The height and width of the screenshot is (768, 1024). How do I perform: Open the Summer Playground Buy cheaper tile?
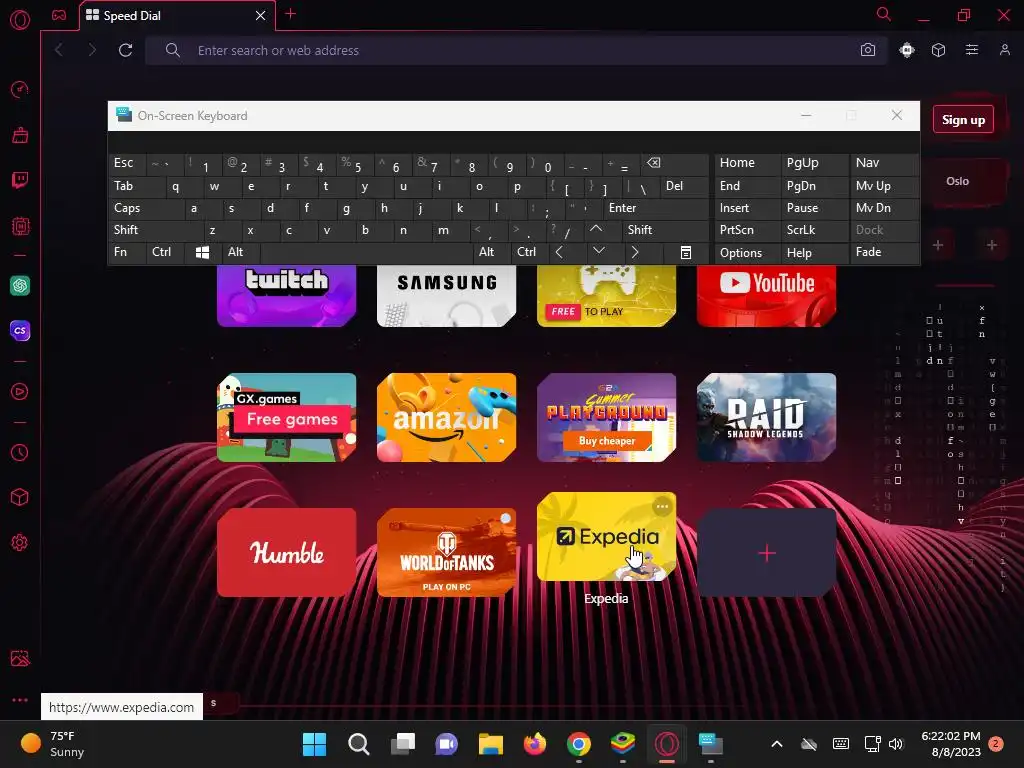(607, 417)
